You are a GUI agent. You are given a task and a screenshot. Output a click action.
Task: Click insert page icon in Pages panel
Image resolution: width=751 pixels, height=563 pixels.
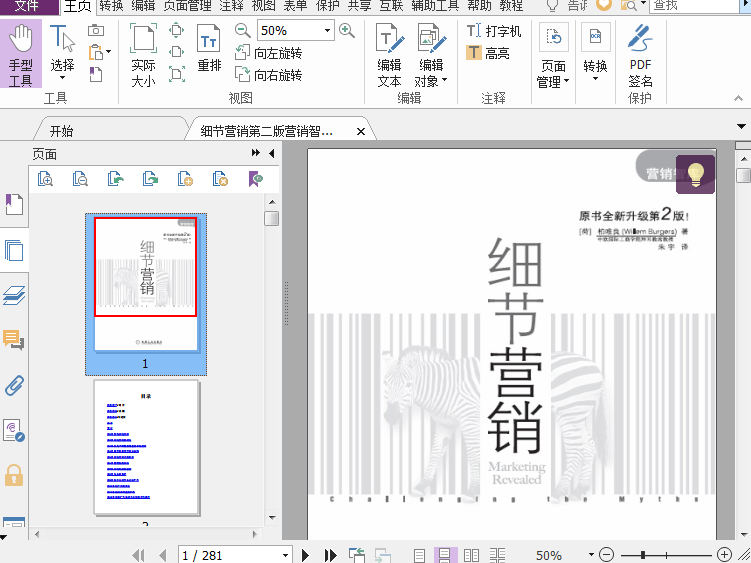coord(185,179)
